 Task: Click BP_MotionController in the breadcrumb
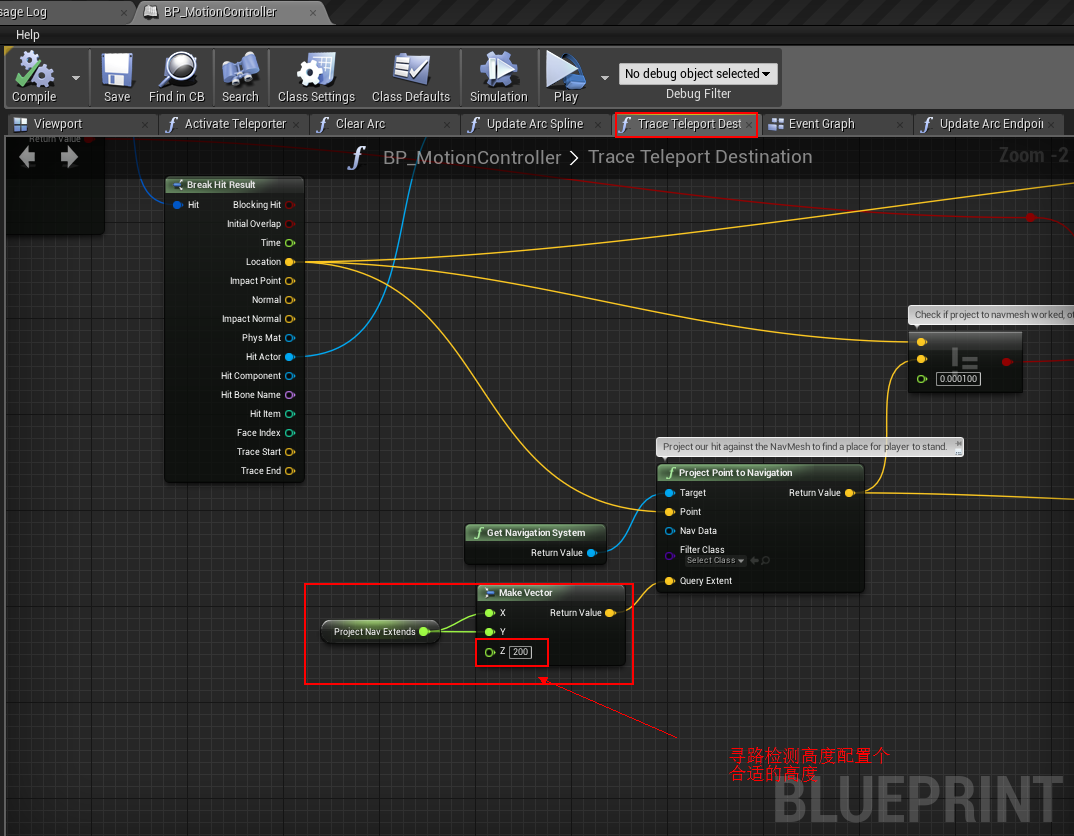click(x=472, y=158)
